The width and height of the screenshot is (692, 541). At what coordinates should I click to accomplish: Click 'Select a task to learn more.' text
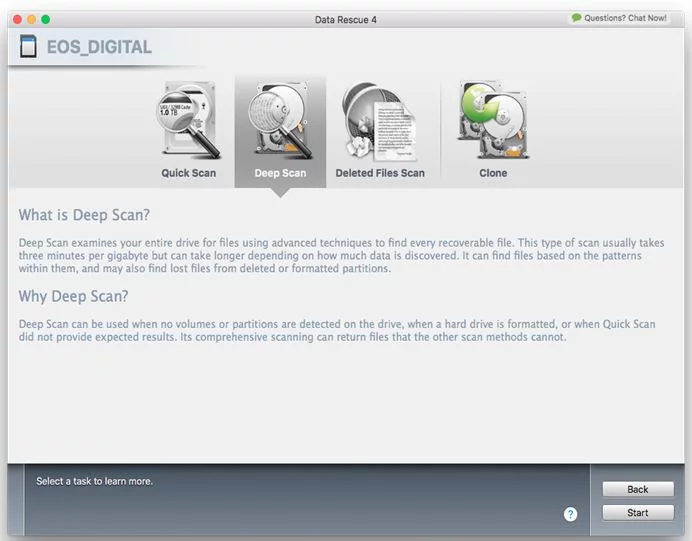click(94, 481)
